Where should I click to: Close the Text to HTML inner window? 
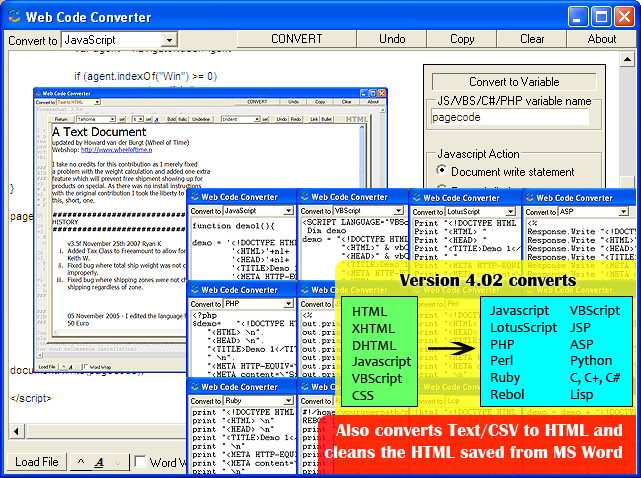pos(381,93)
